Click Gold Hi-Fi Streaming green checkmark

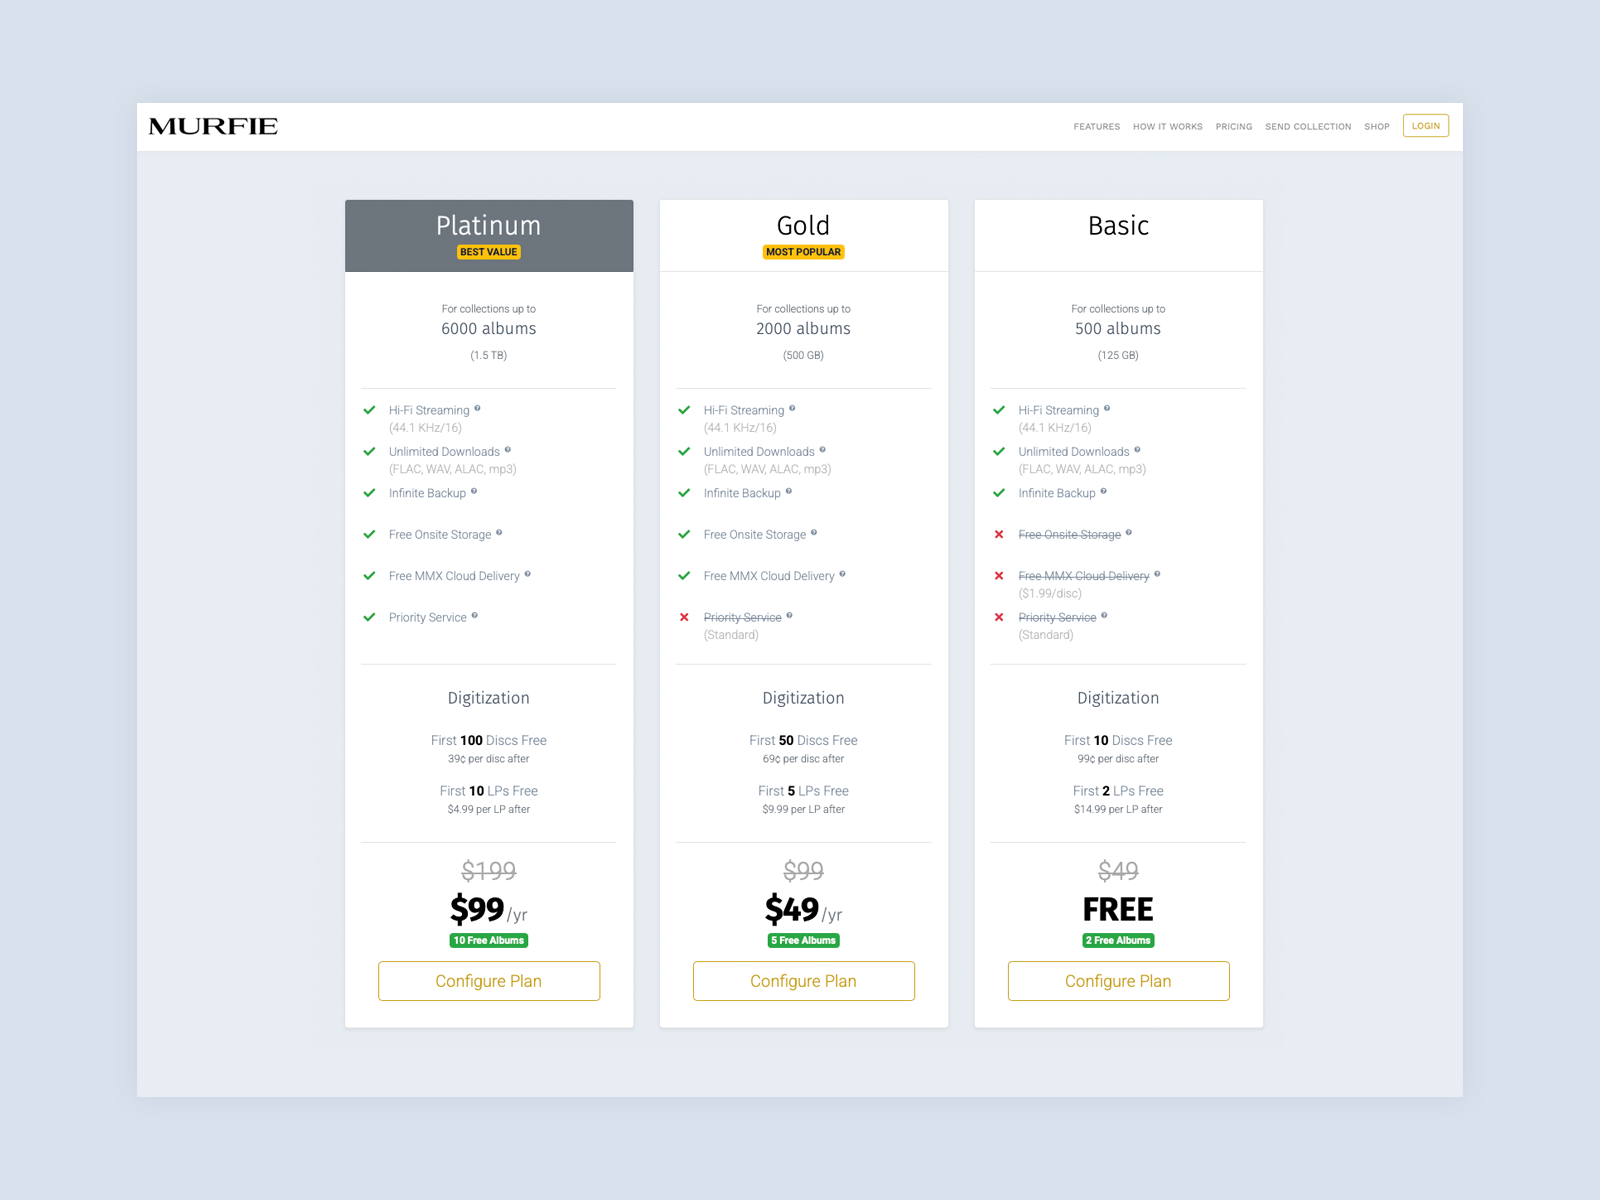[684, 410]
